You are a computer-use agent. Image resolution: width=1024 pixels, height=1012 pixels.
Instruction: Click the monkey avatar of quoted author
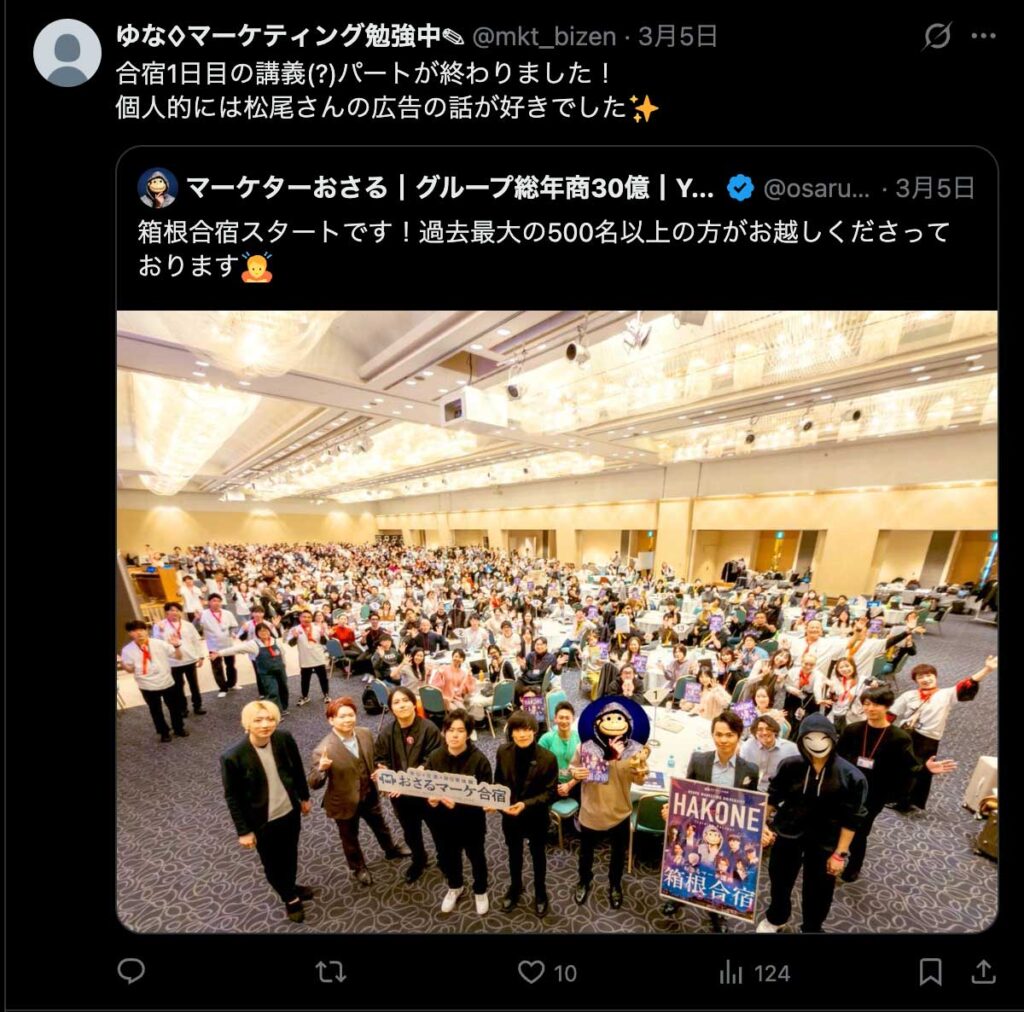pos(157,188)
